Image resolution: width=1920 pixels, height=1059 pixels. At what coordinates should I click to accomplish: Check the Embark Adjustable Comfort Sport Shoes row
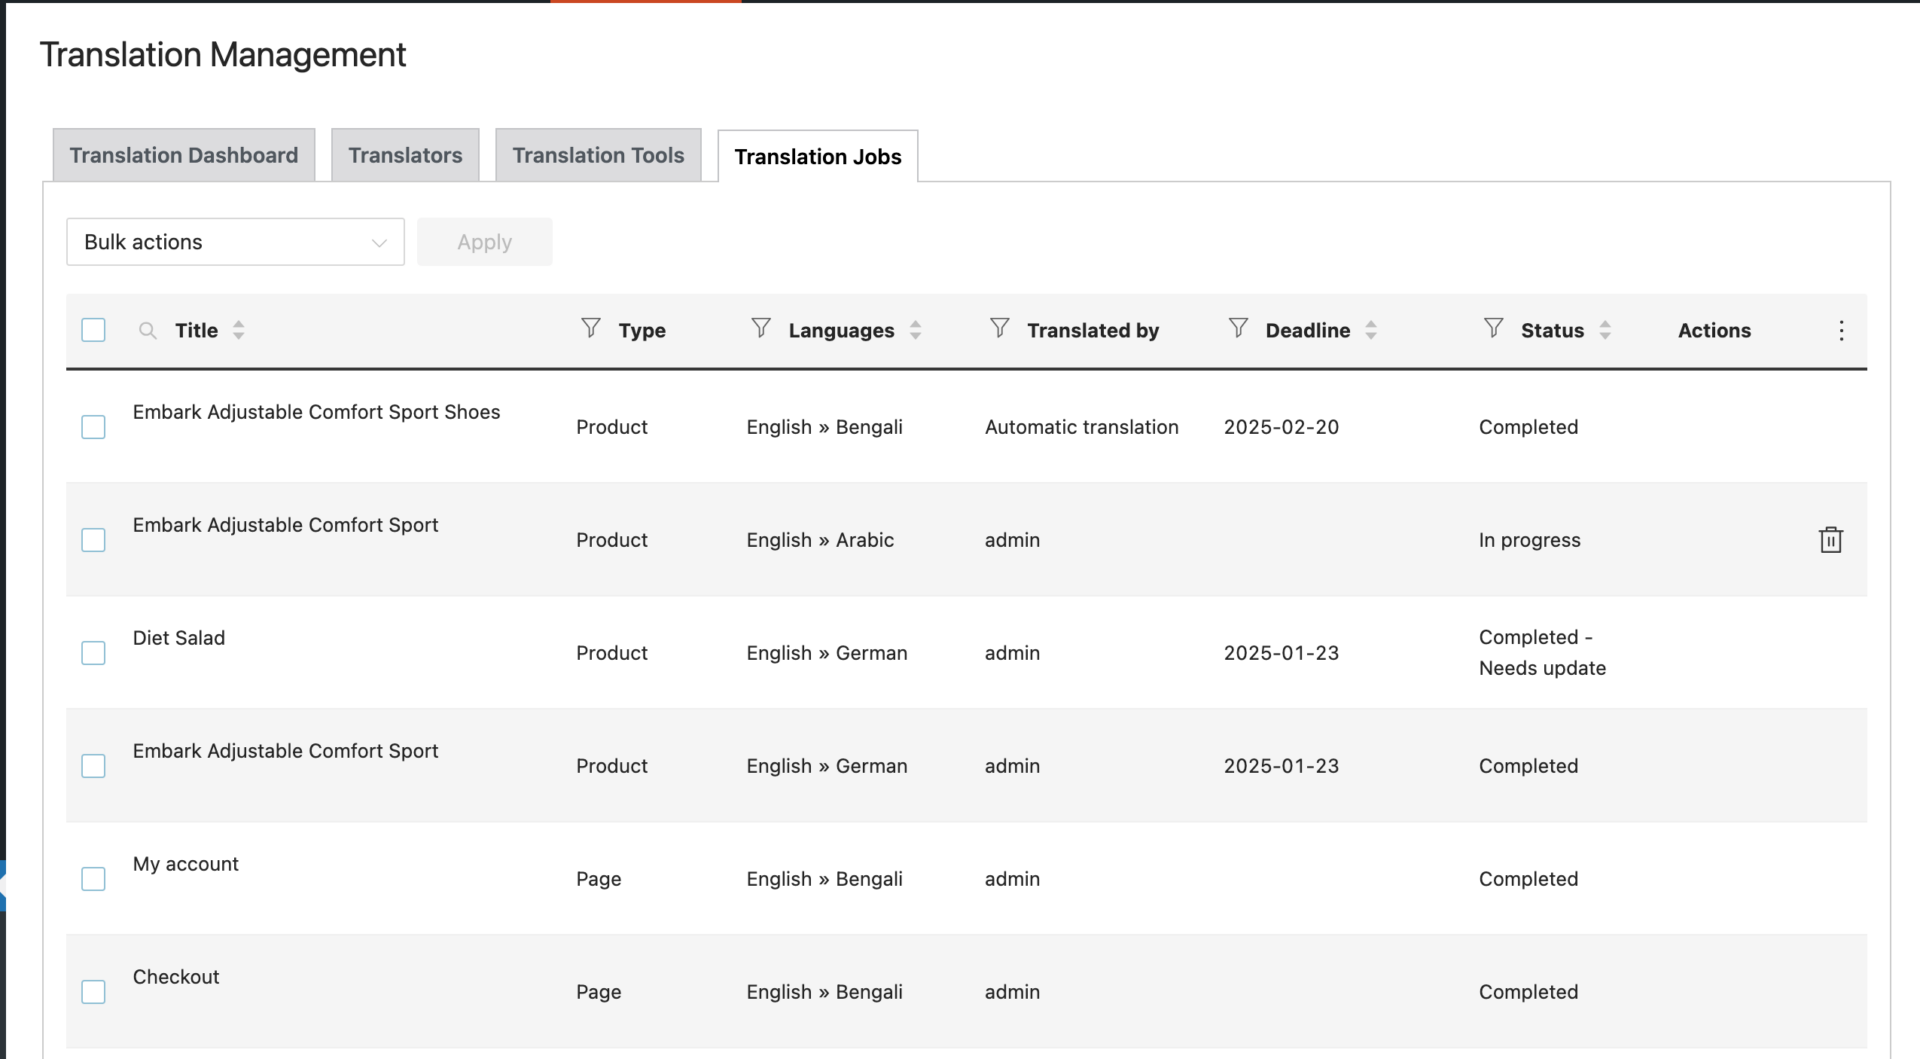[93, 427]
